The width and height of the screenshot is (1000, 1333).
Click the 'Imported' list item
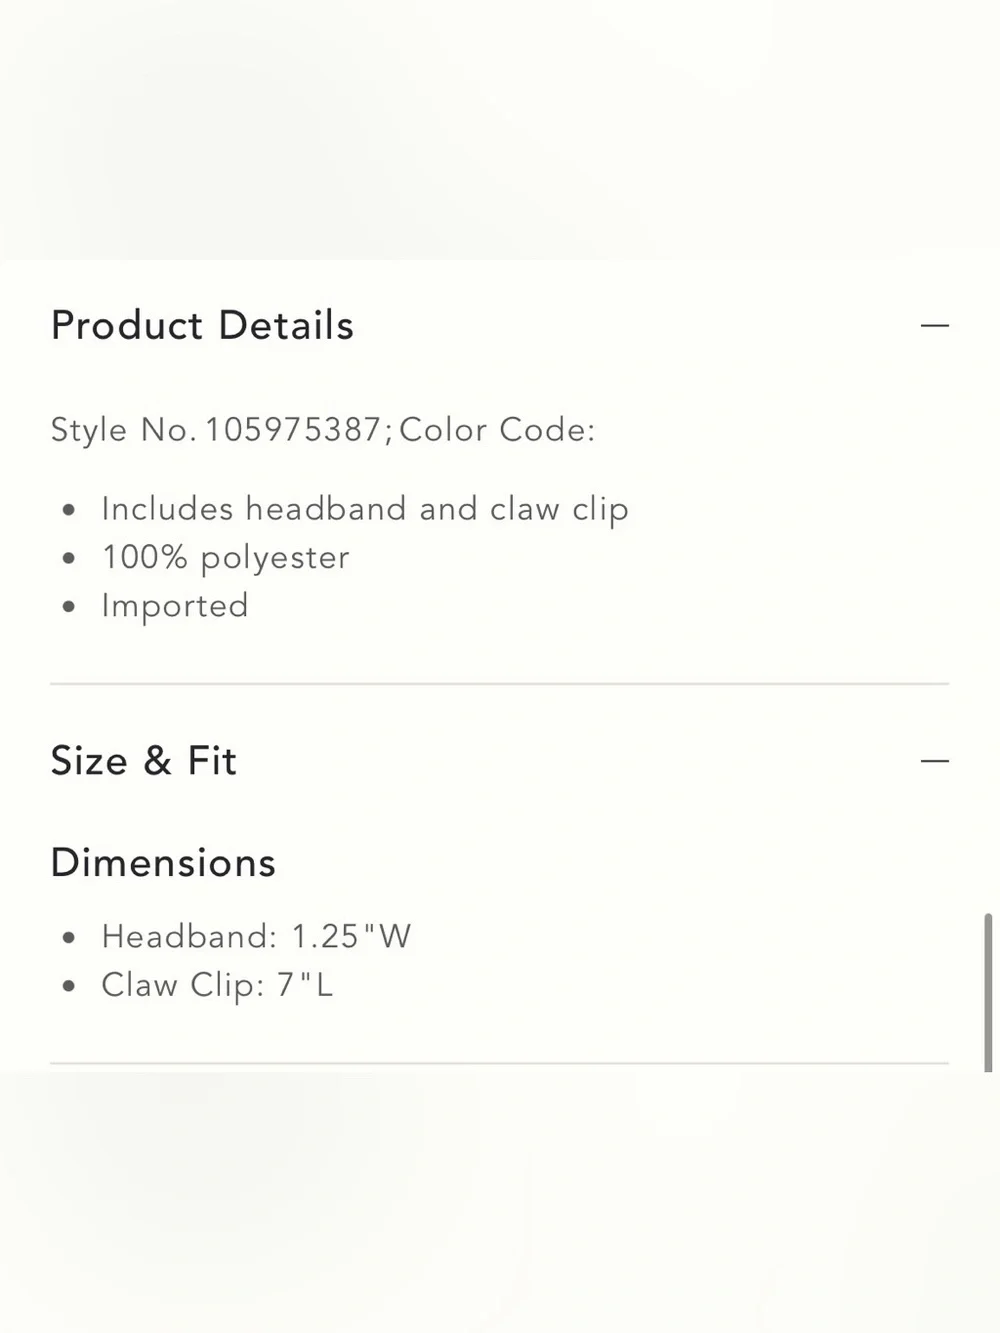click(x=175, y=606)
